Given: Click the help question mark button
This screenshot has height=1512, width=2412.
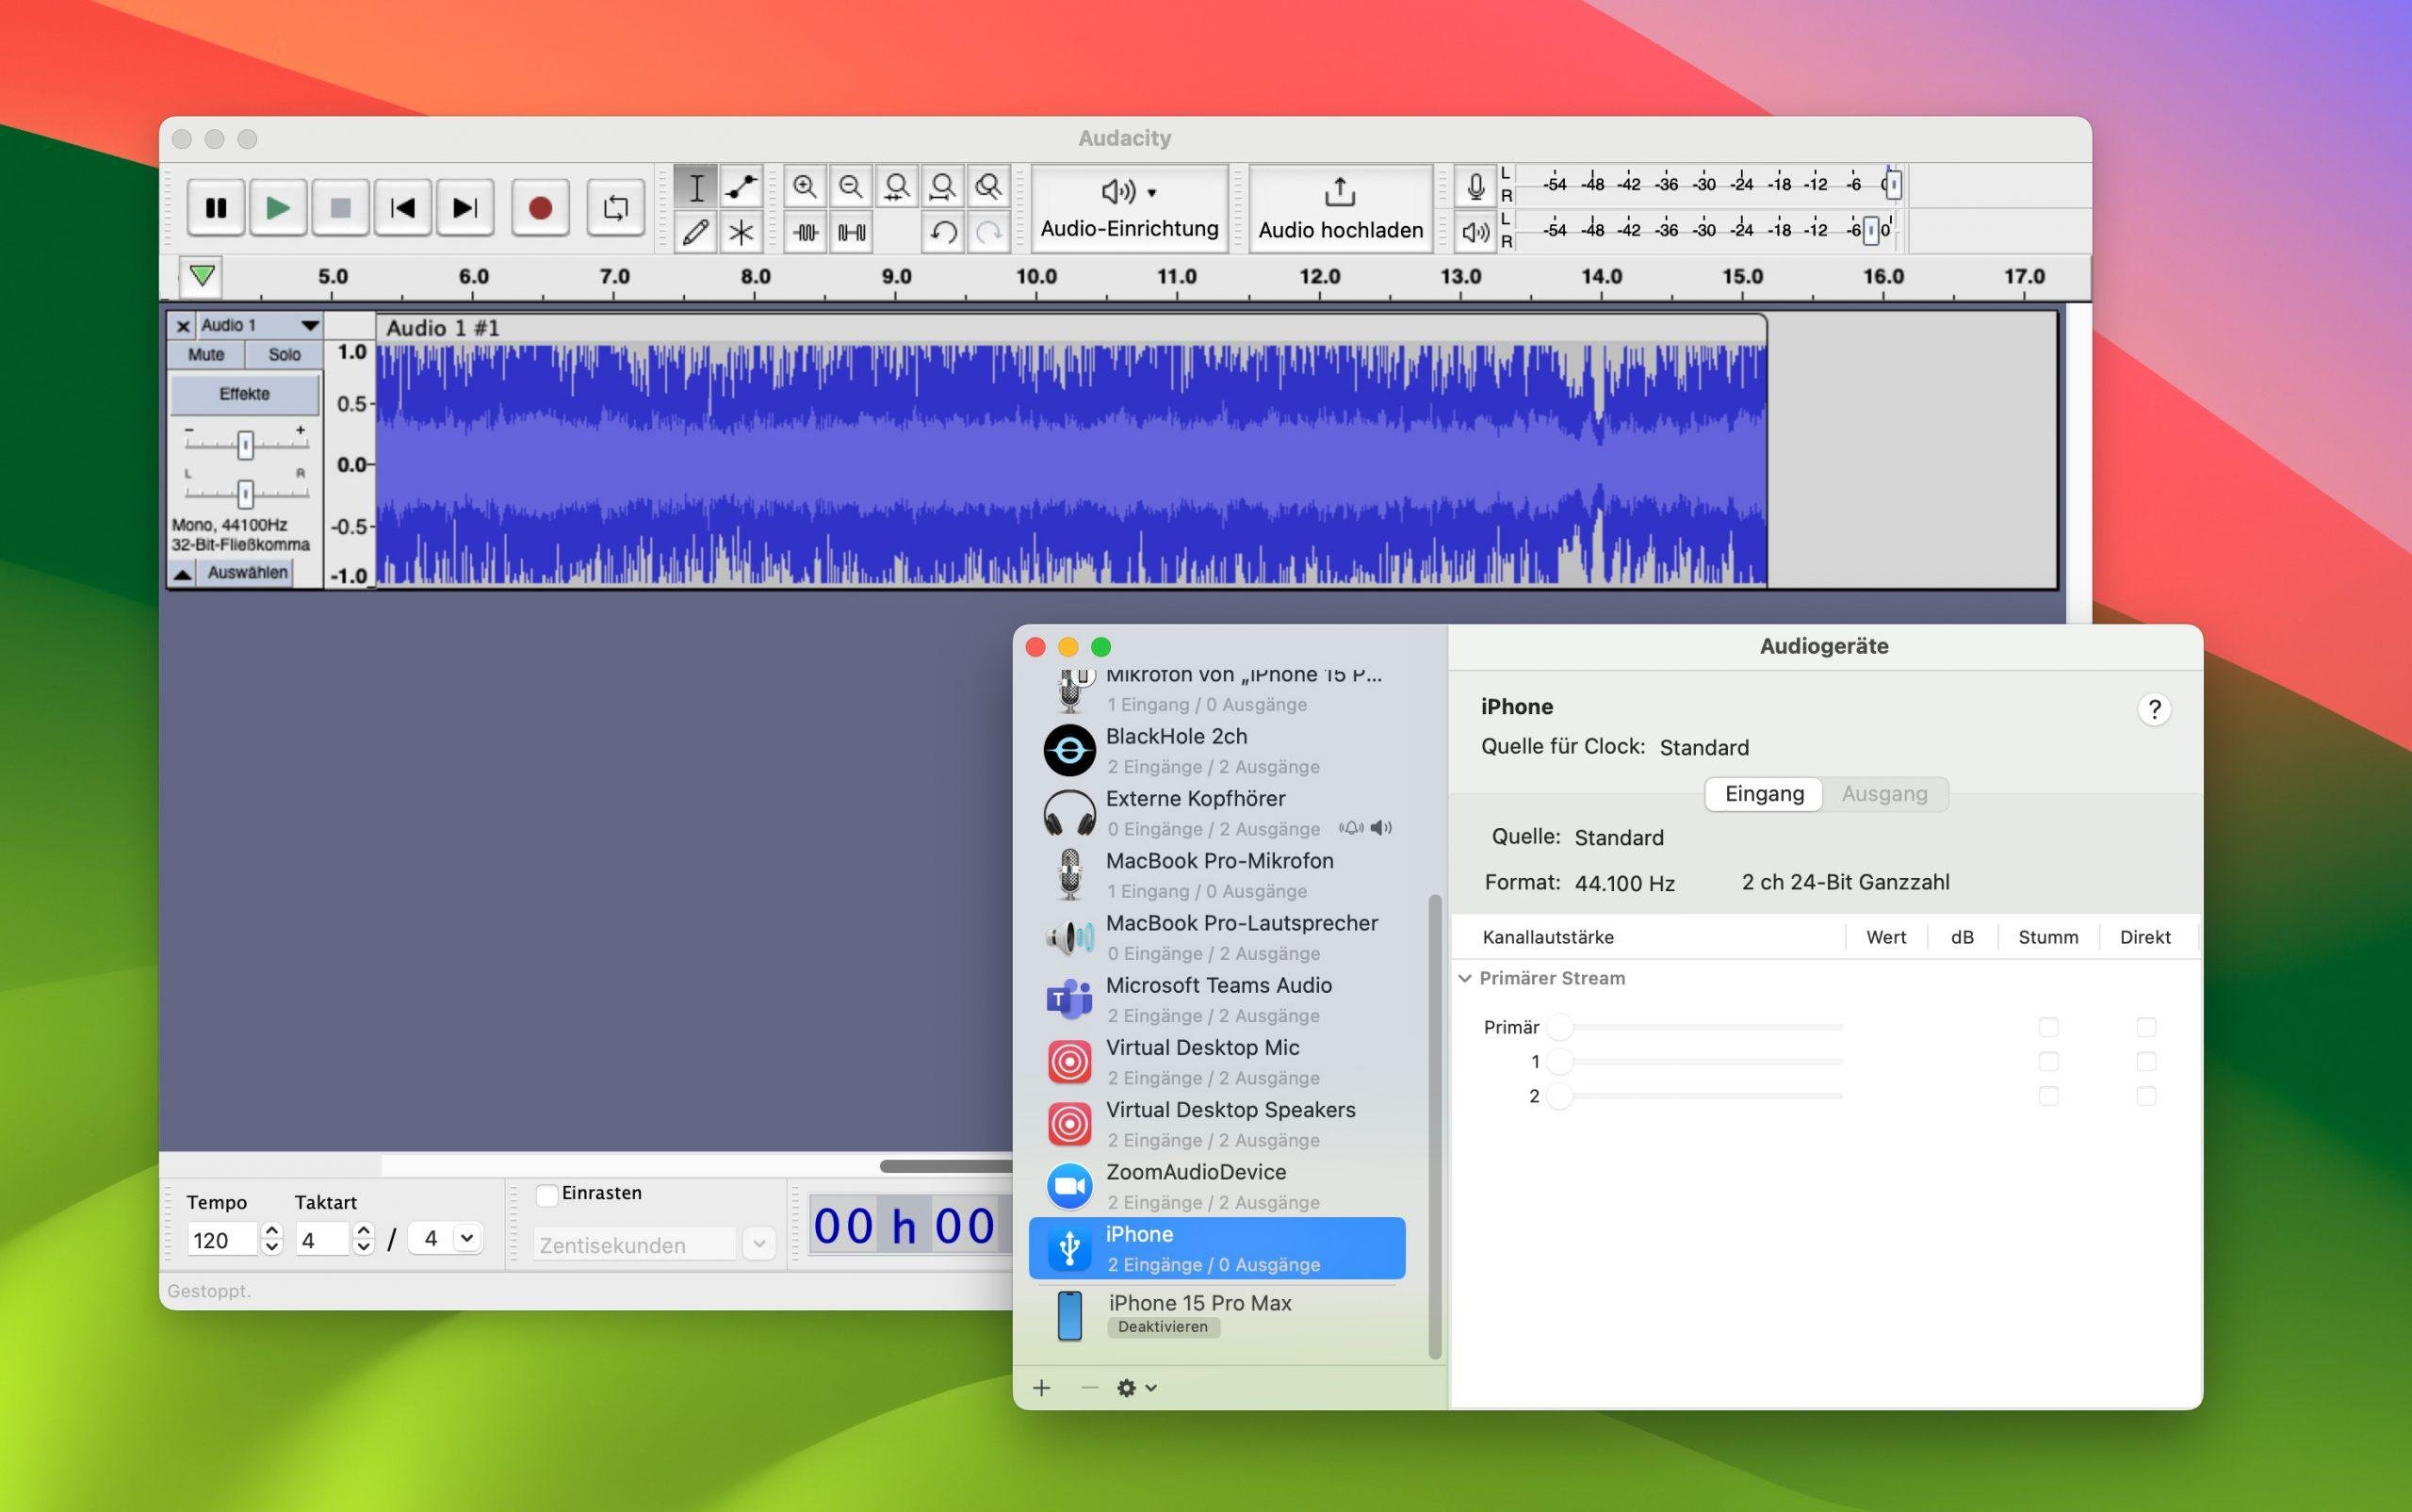Looking at the screenshot, I should point(2154,709).
